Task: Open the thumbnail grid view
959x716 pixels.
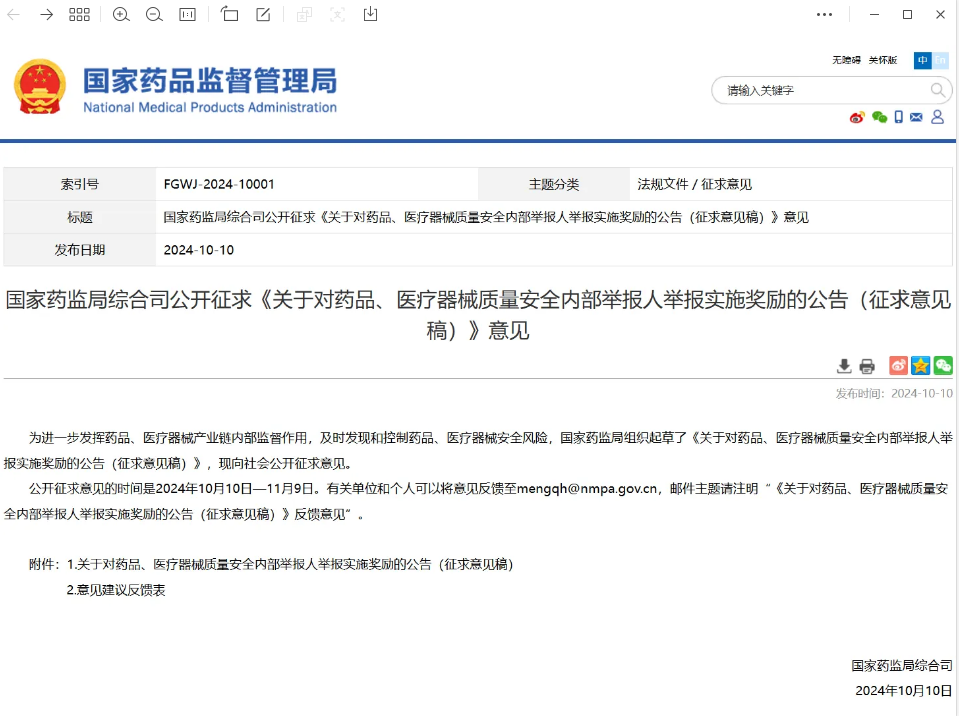Action: click(79, 14)
